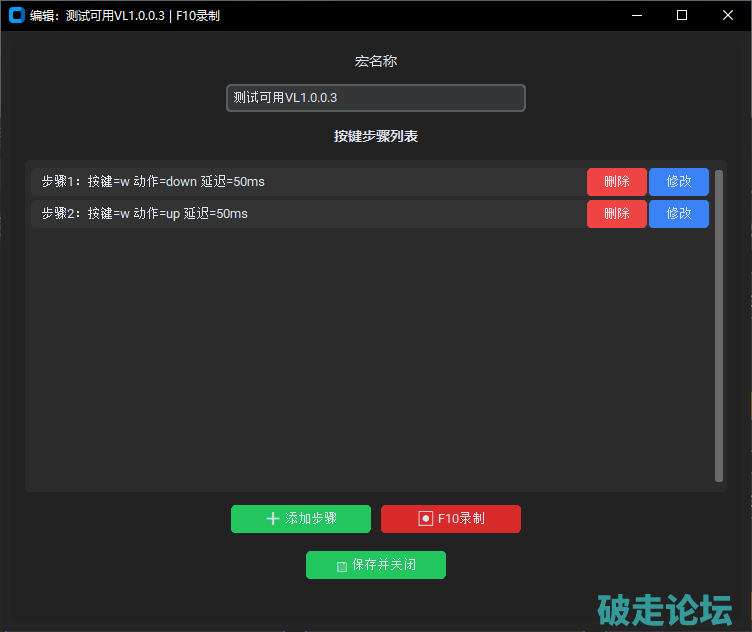752x632 pixels.
Task: Close the macro editor window
Action: (x=727, y=15)
